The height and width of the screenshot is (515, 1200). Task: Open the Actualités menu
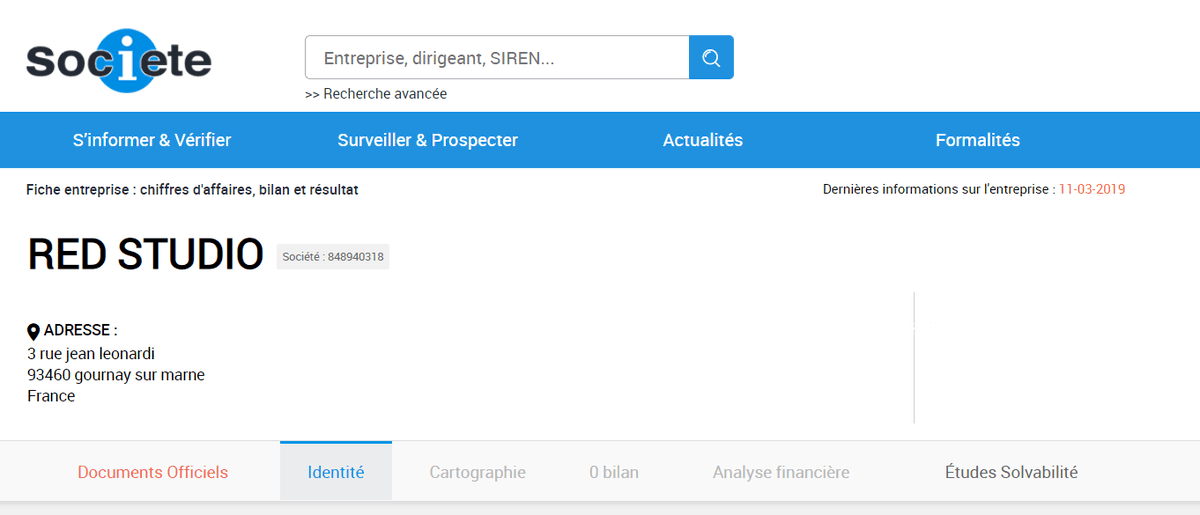pos(703,140)
